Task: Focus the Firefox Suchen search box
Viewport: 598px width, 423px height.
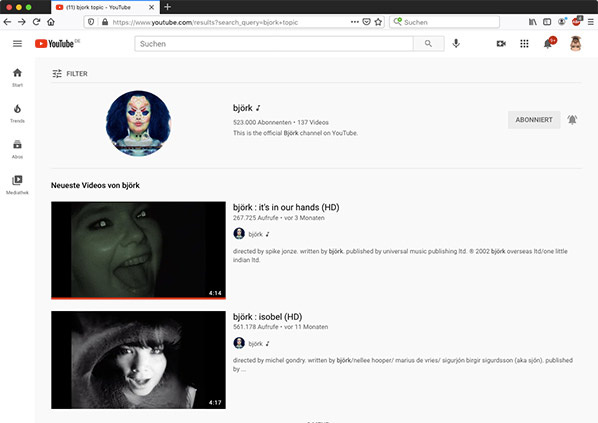Action: click(445, 22)
